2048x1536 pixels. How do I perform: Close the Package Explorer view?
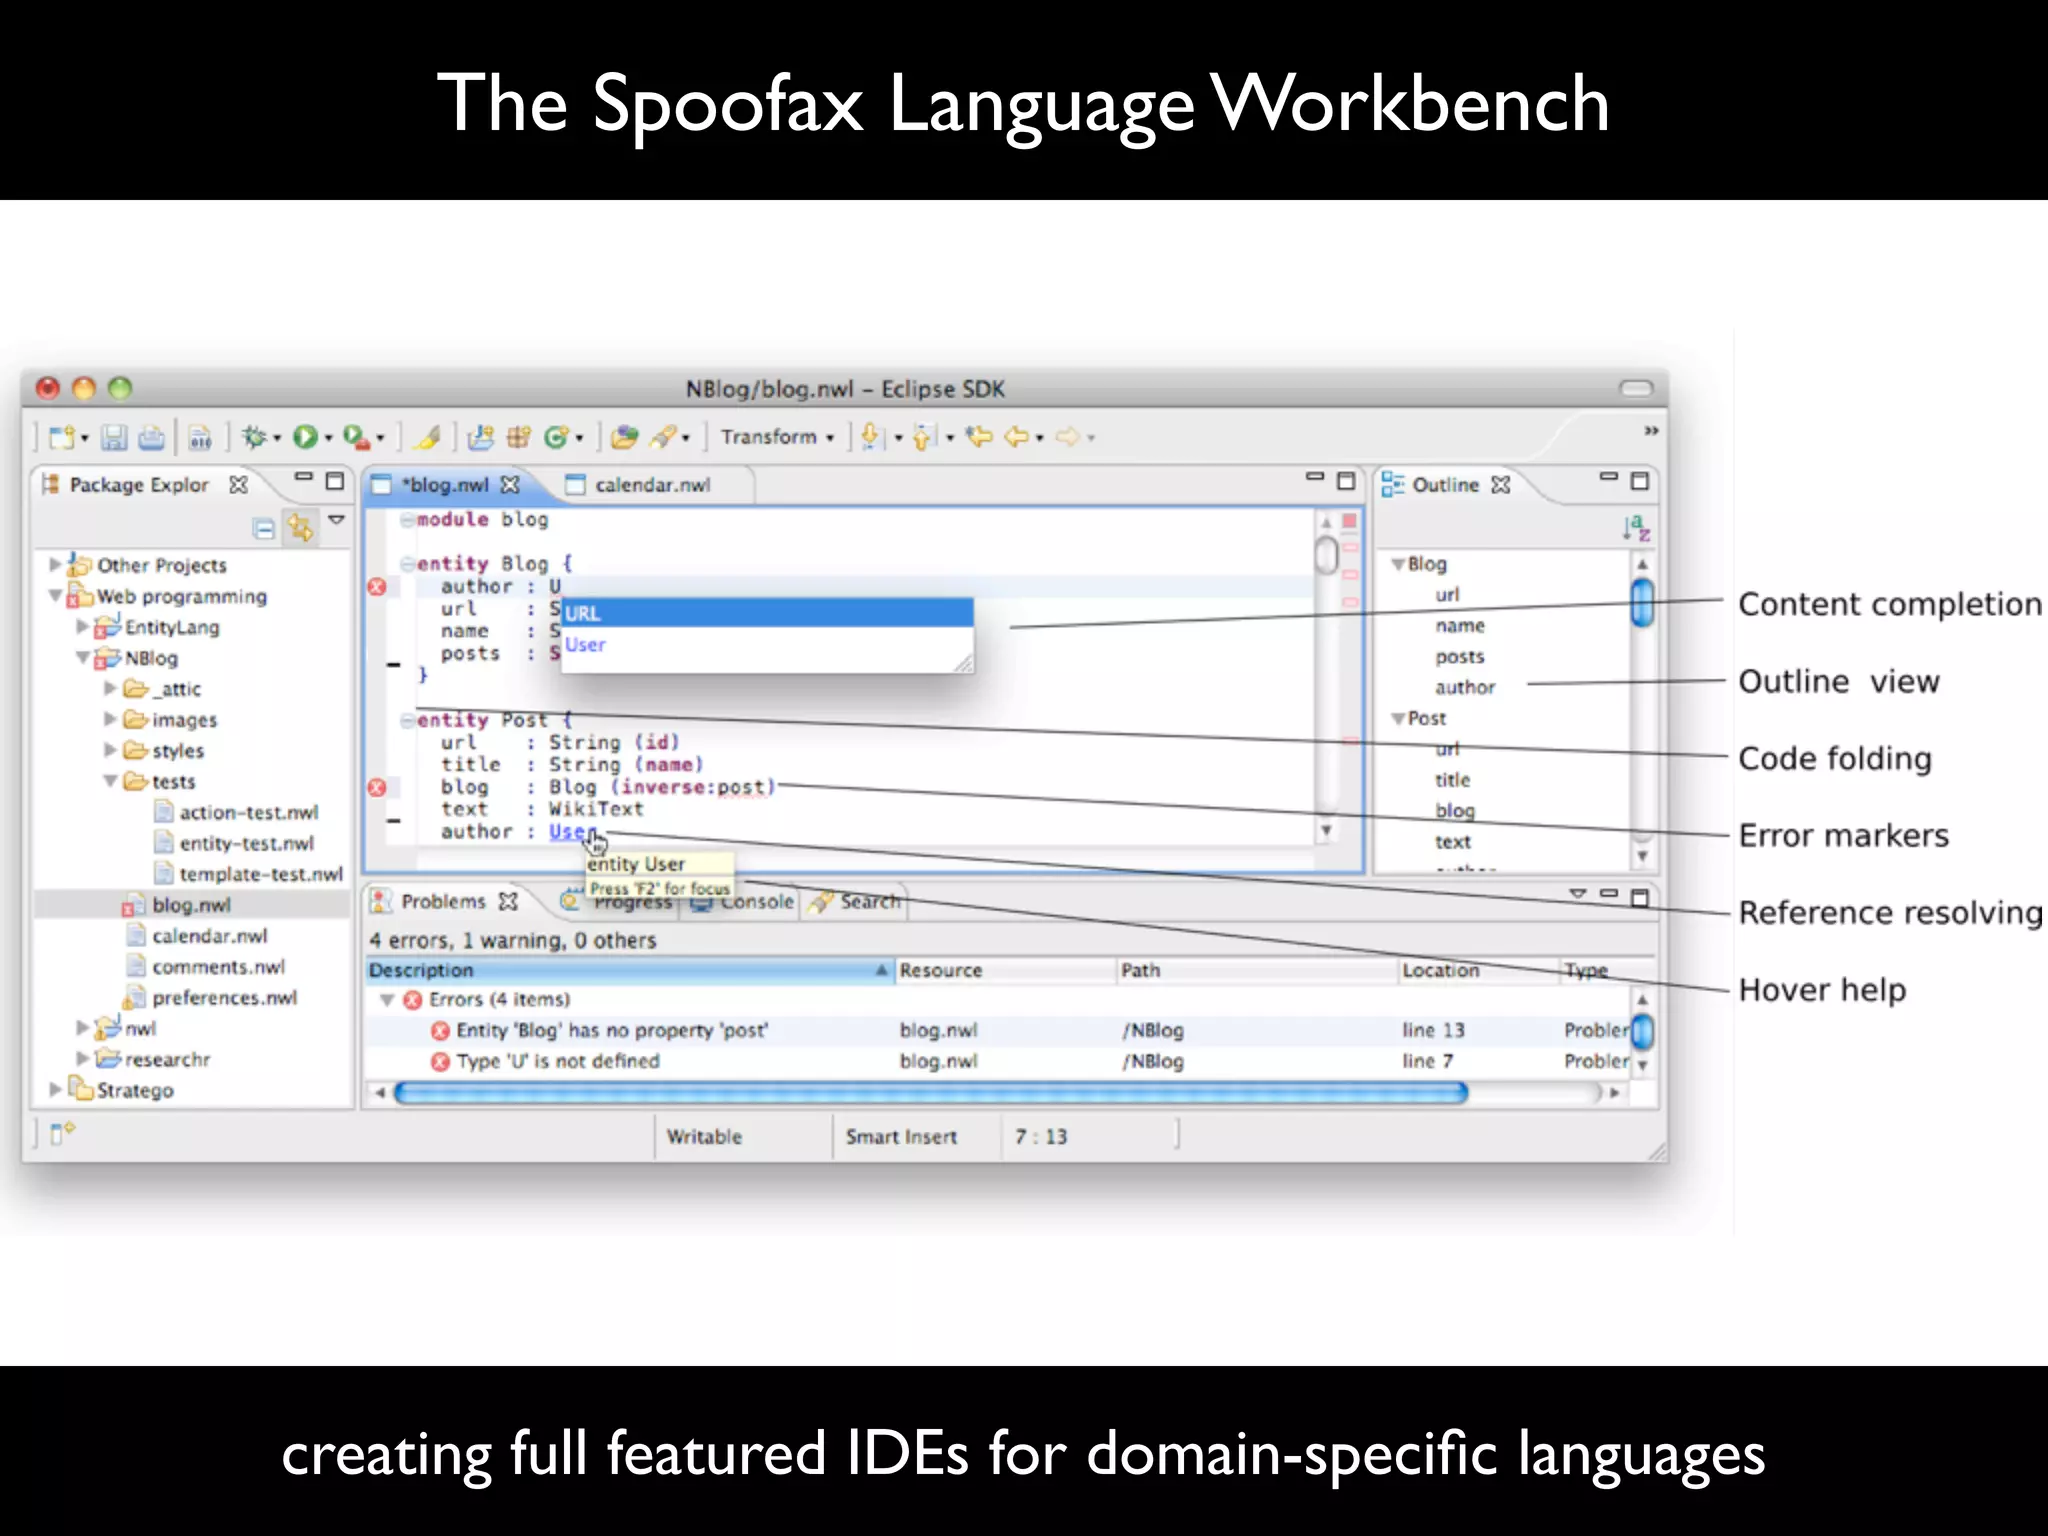pyautogui.click(x=238, y=485)
